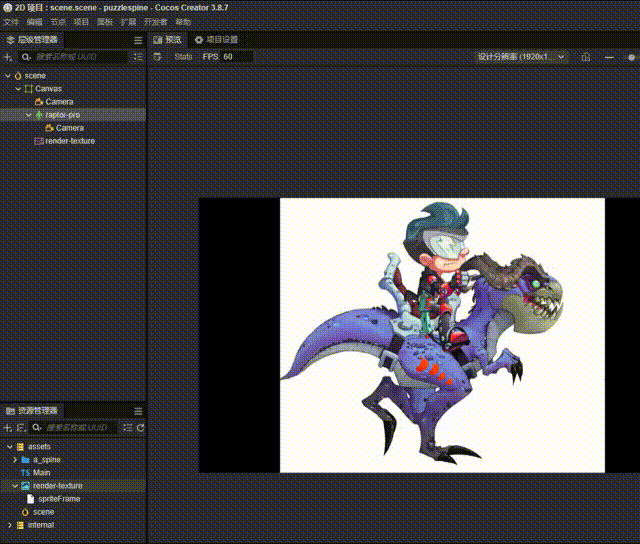Switch to the 层级管理器 panel tab
The image size is (640, 544).
pyautogui.click(x=32, y=40)
